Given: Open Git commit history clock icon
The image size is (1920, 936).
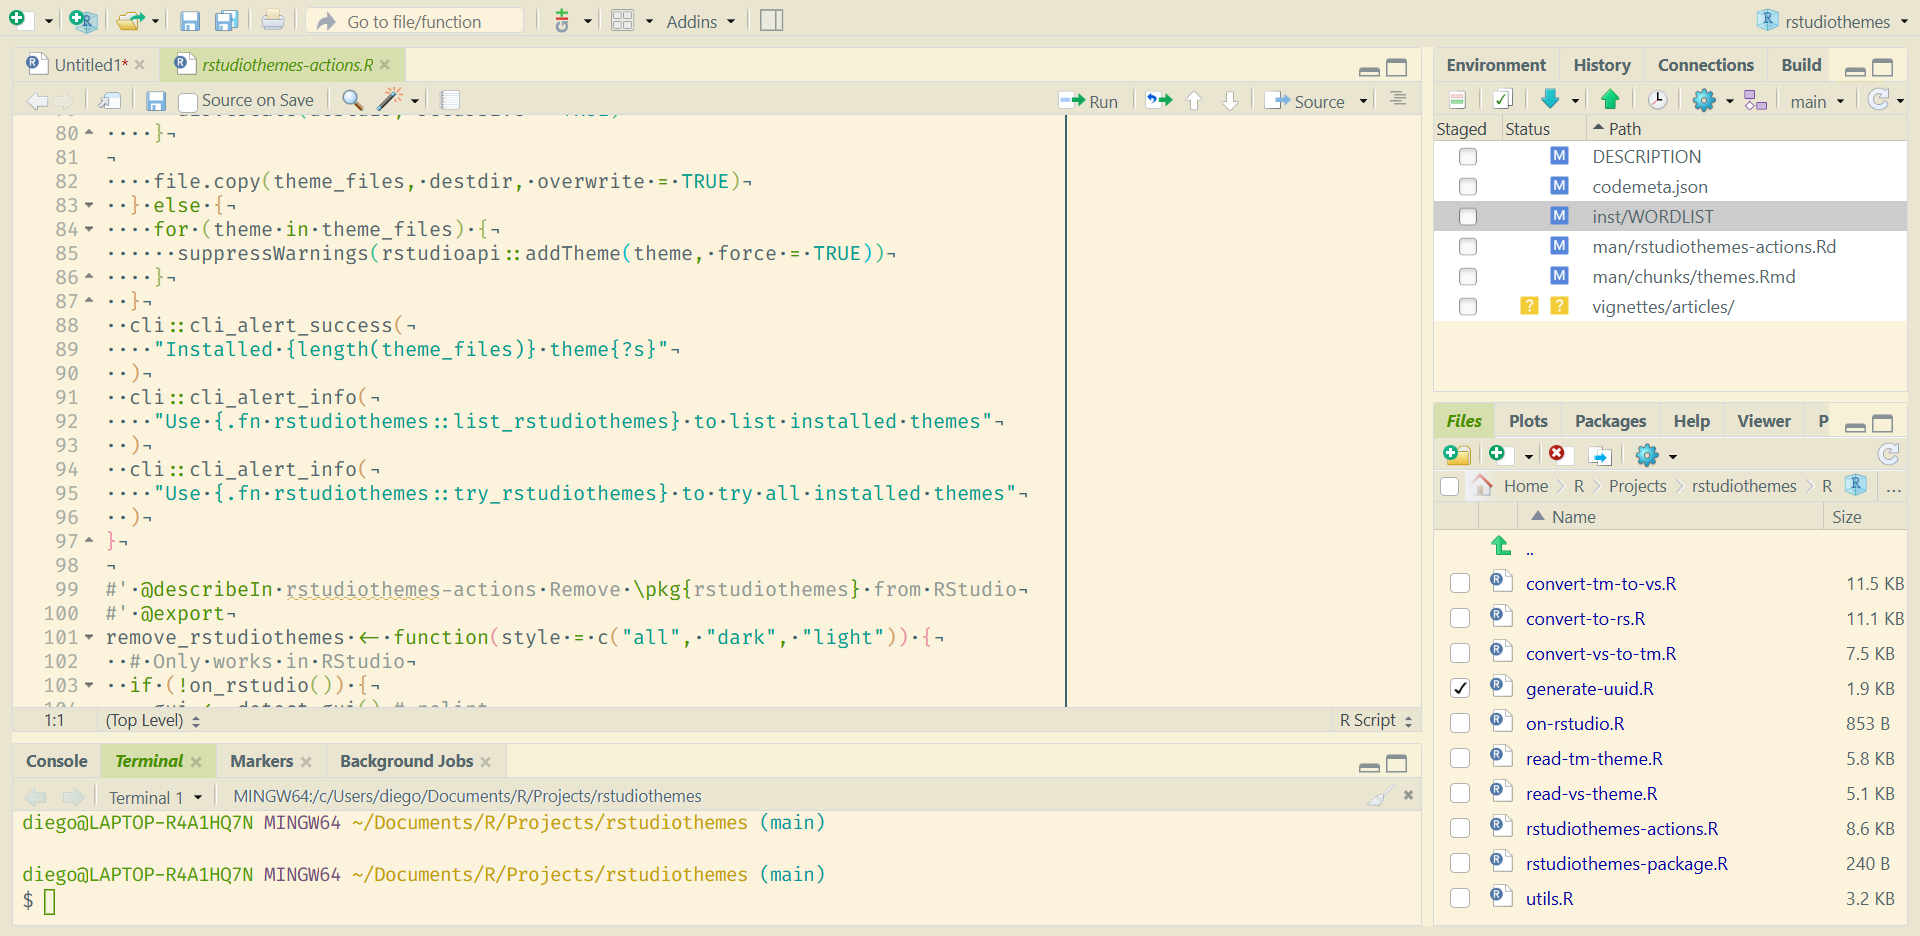Looking at the screenshot, I should tap(1657, 99).
